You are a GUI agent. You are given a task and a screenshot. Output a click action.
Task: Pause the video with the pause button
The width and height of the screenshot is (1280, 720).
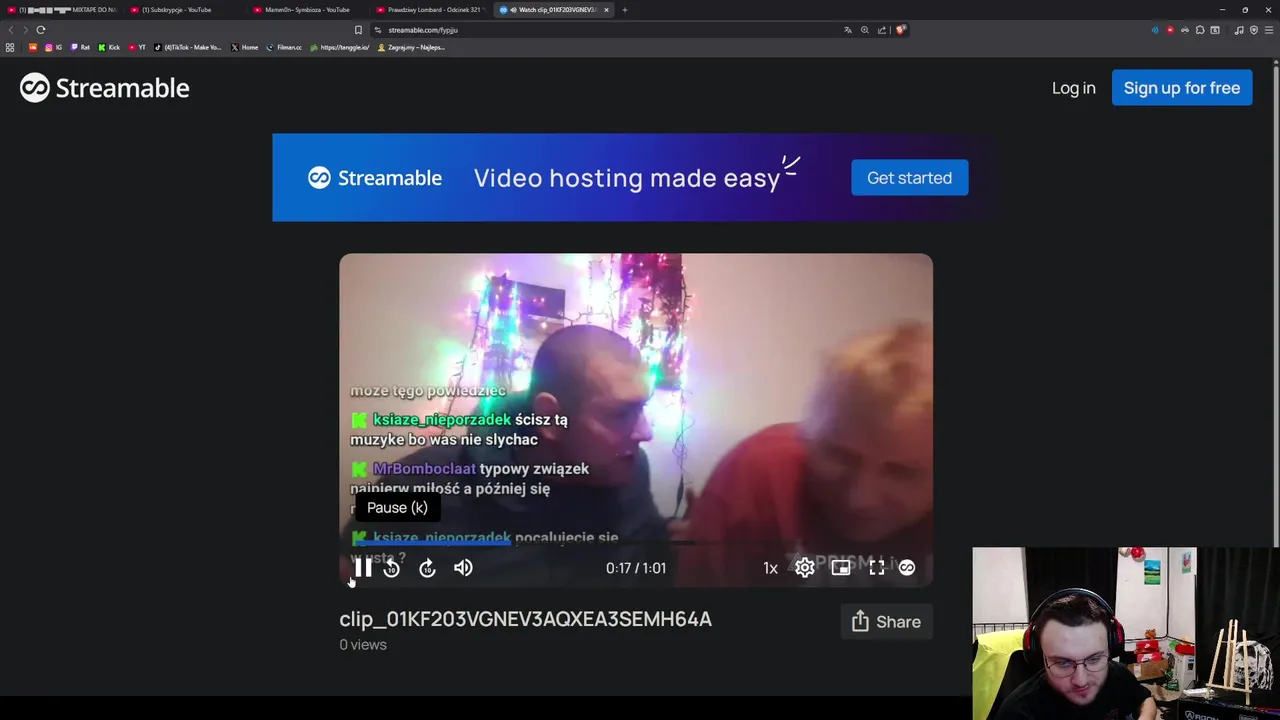pyautogui.click(x=363, y=568)
